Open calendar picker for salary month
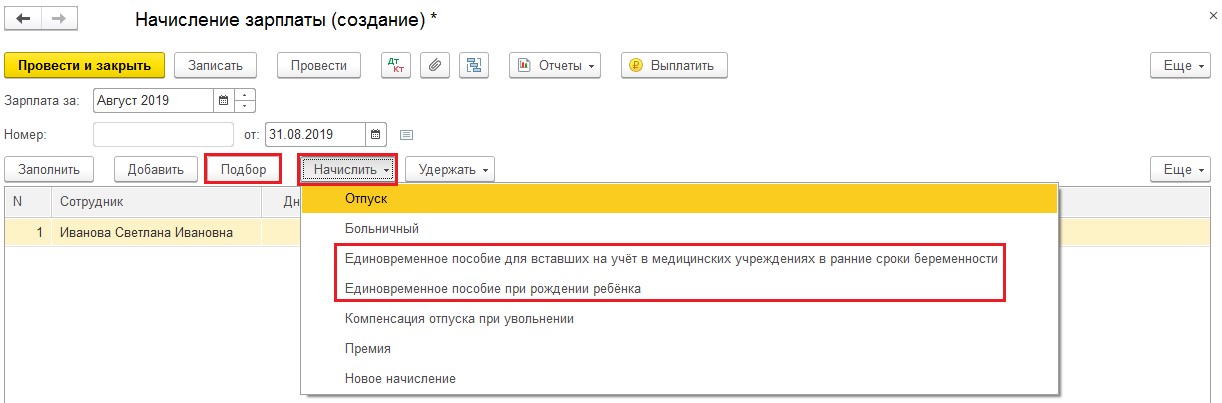1222x403 pixels. point(224,101)
